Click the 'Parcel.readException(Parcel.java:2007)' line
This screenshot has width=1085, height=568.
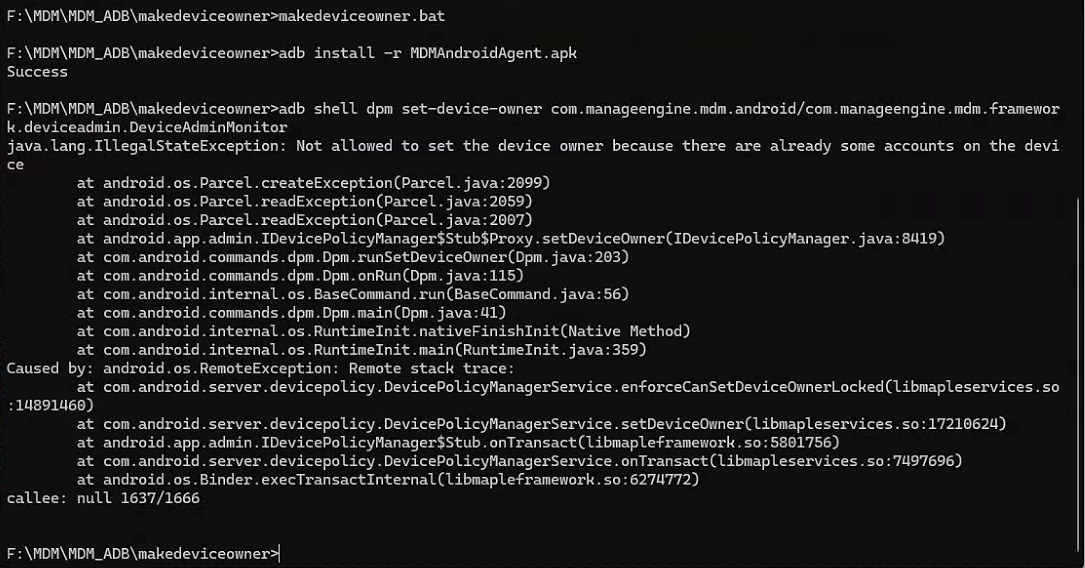304,220
